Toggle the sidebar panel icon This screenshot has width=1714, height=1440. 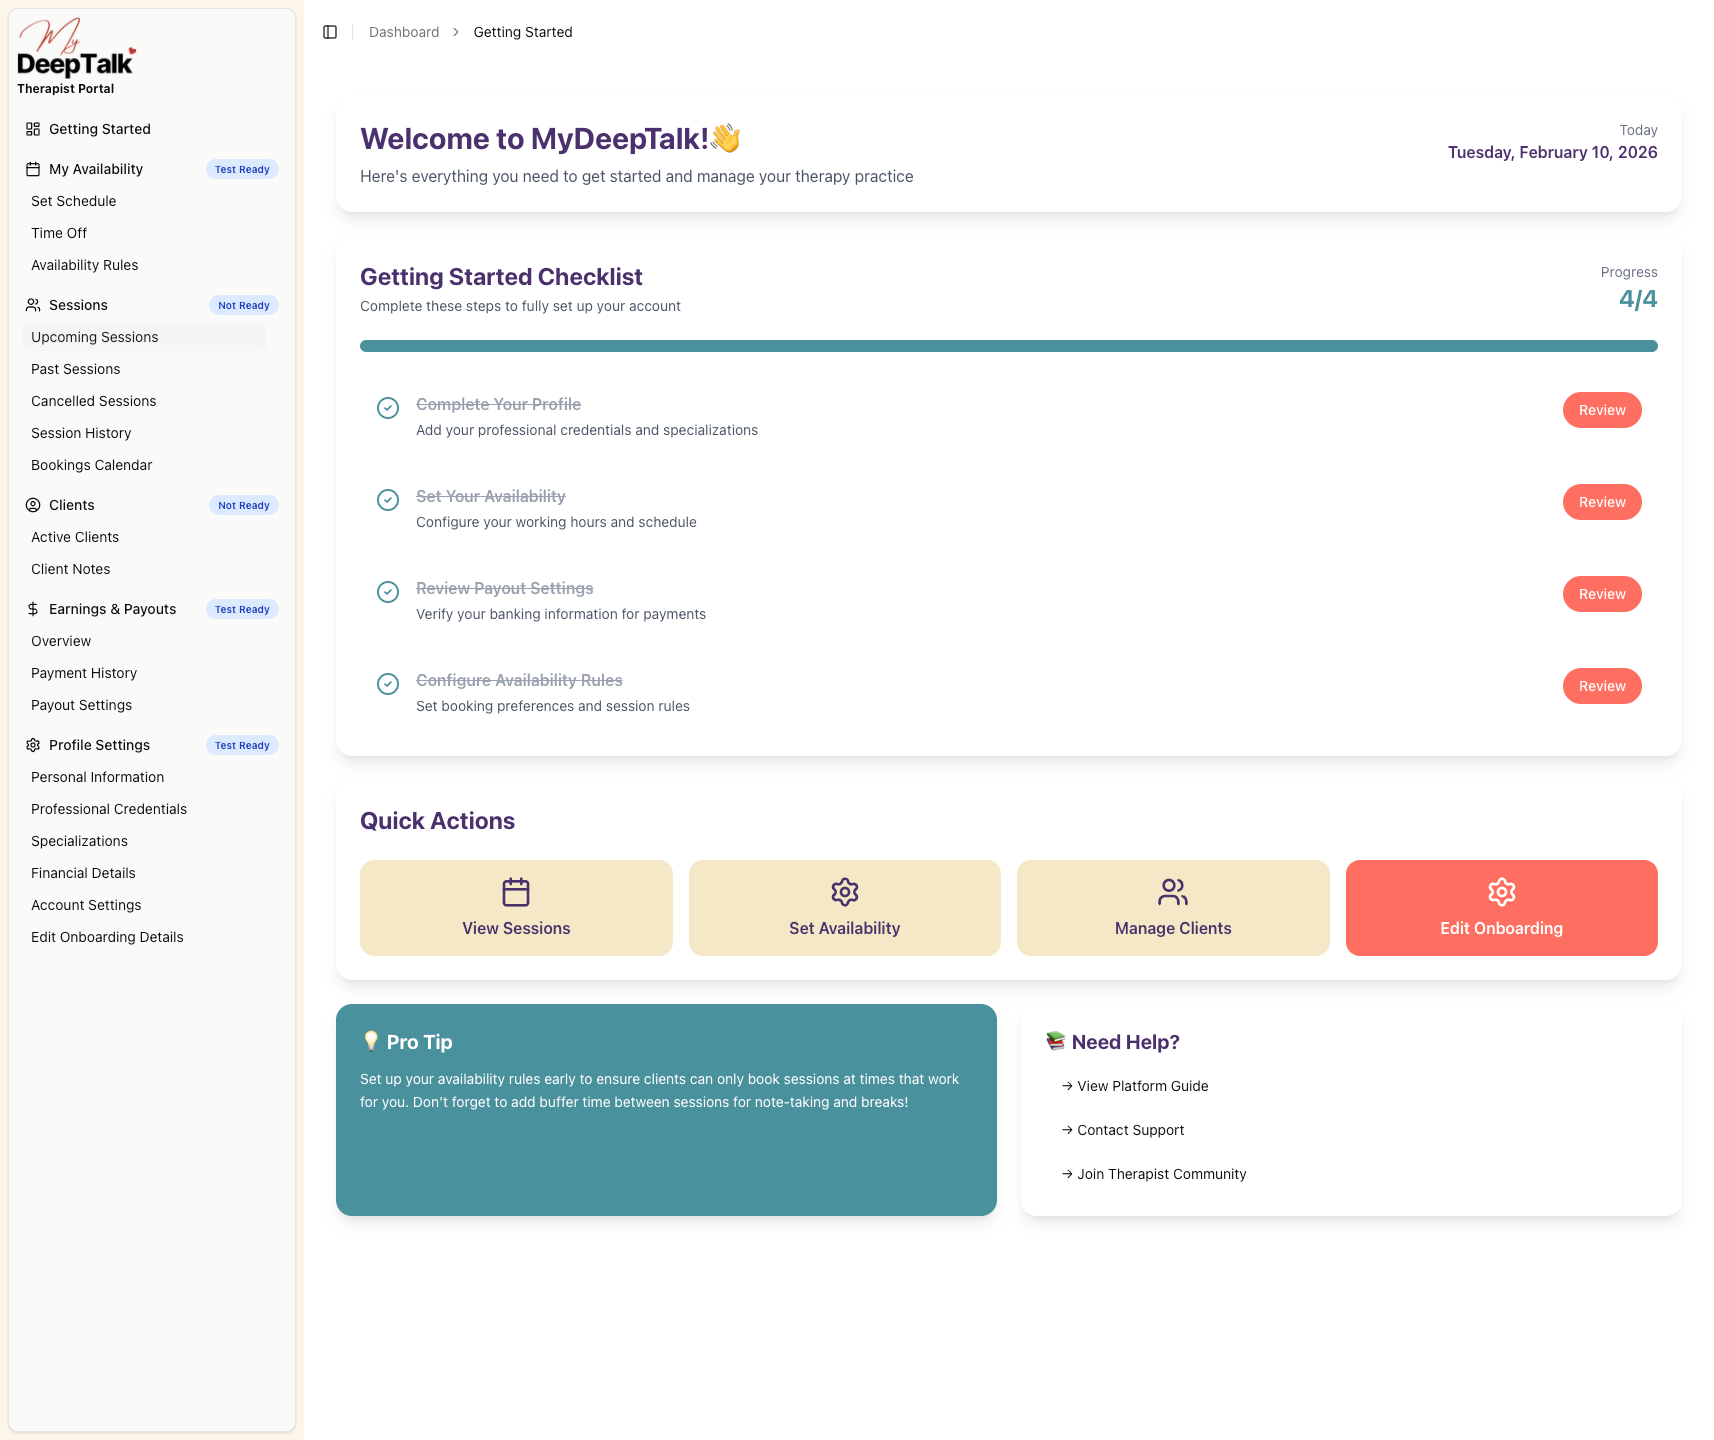click(330, 32)
